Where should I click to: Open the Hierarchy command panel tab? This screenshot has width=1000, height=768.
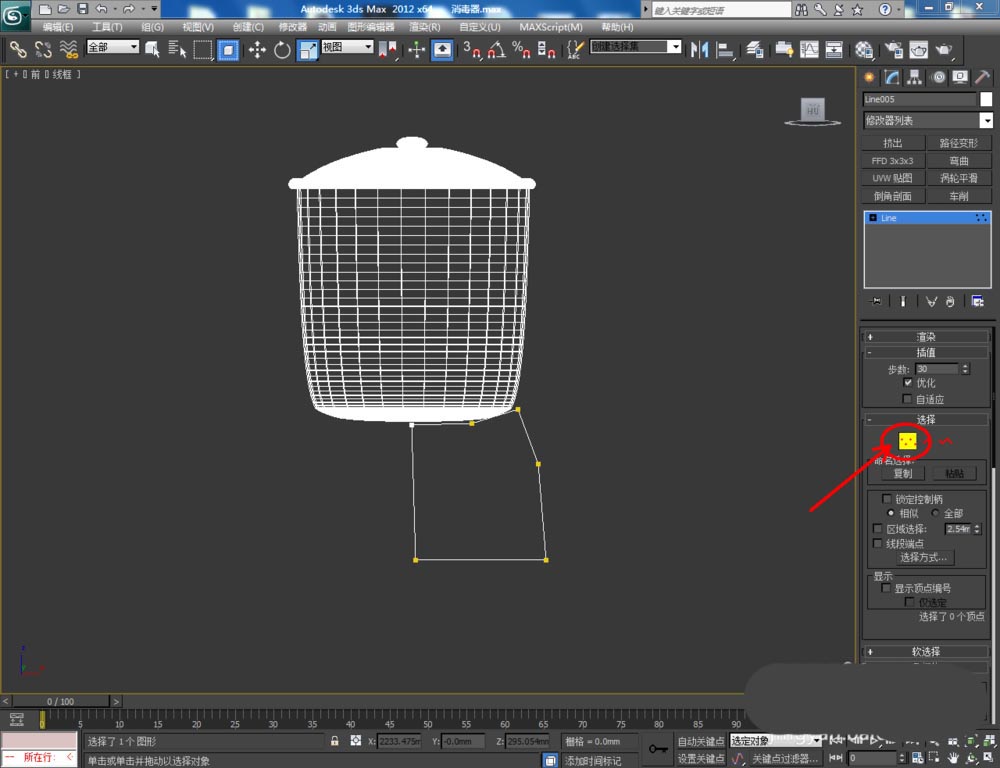[x=915, y=77]
